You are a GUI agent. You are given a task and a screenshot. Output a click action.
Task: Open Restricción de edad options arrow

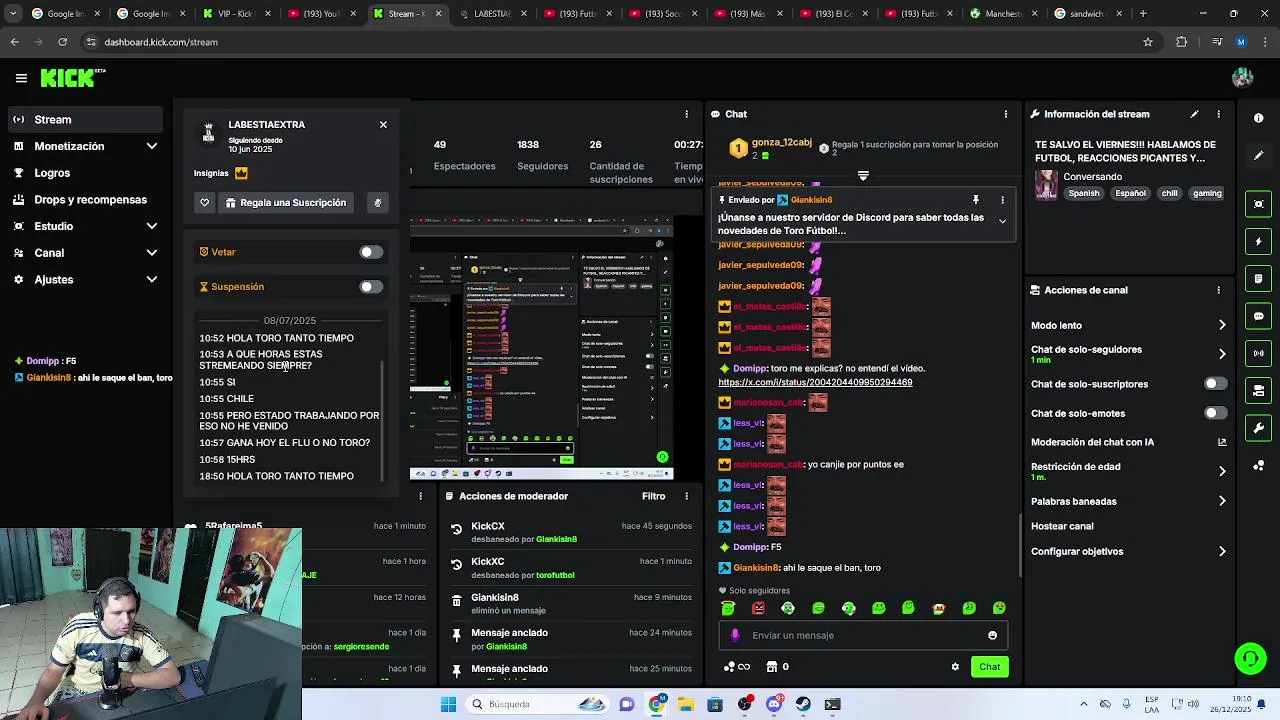[x=1222, y=471]
